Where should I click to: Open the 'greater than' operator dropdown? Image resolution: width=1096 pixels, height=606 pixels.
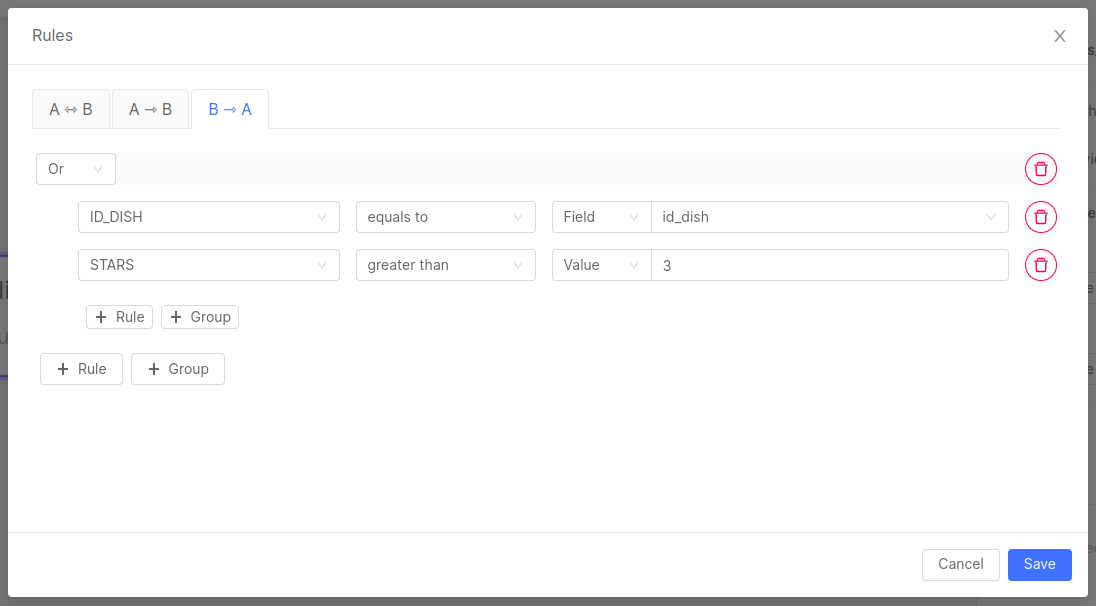coord(445,265)
